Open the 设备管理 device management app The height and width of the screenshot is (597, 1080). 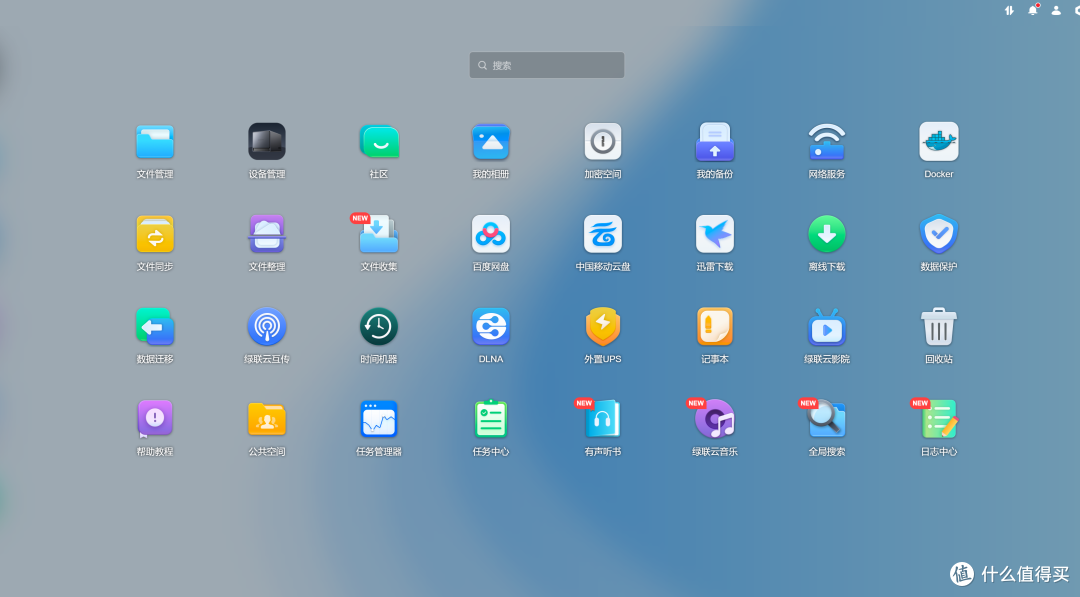click(x=267, y=143)
